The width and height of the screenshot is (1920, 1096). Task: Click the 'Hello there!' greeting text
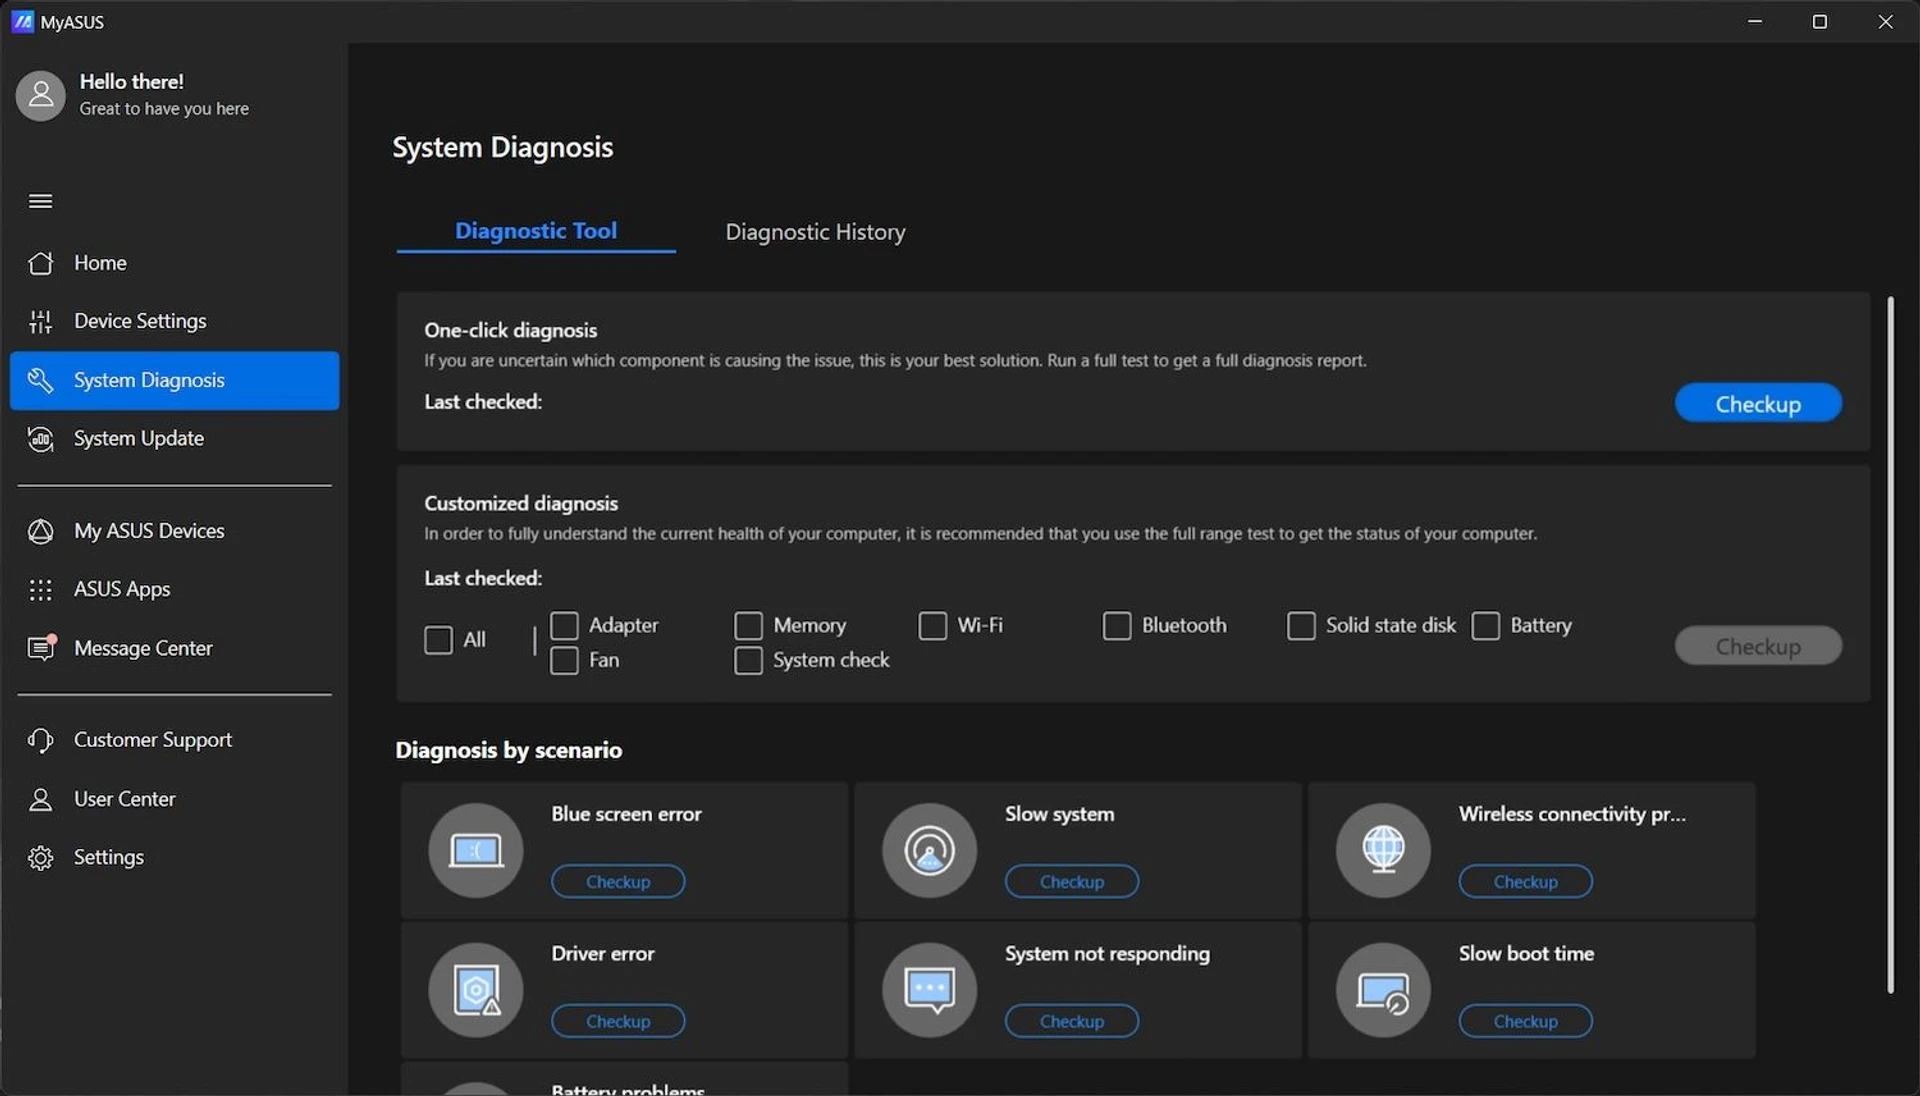pos(131,82)
